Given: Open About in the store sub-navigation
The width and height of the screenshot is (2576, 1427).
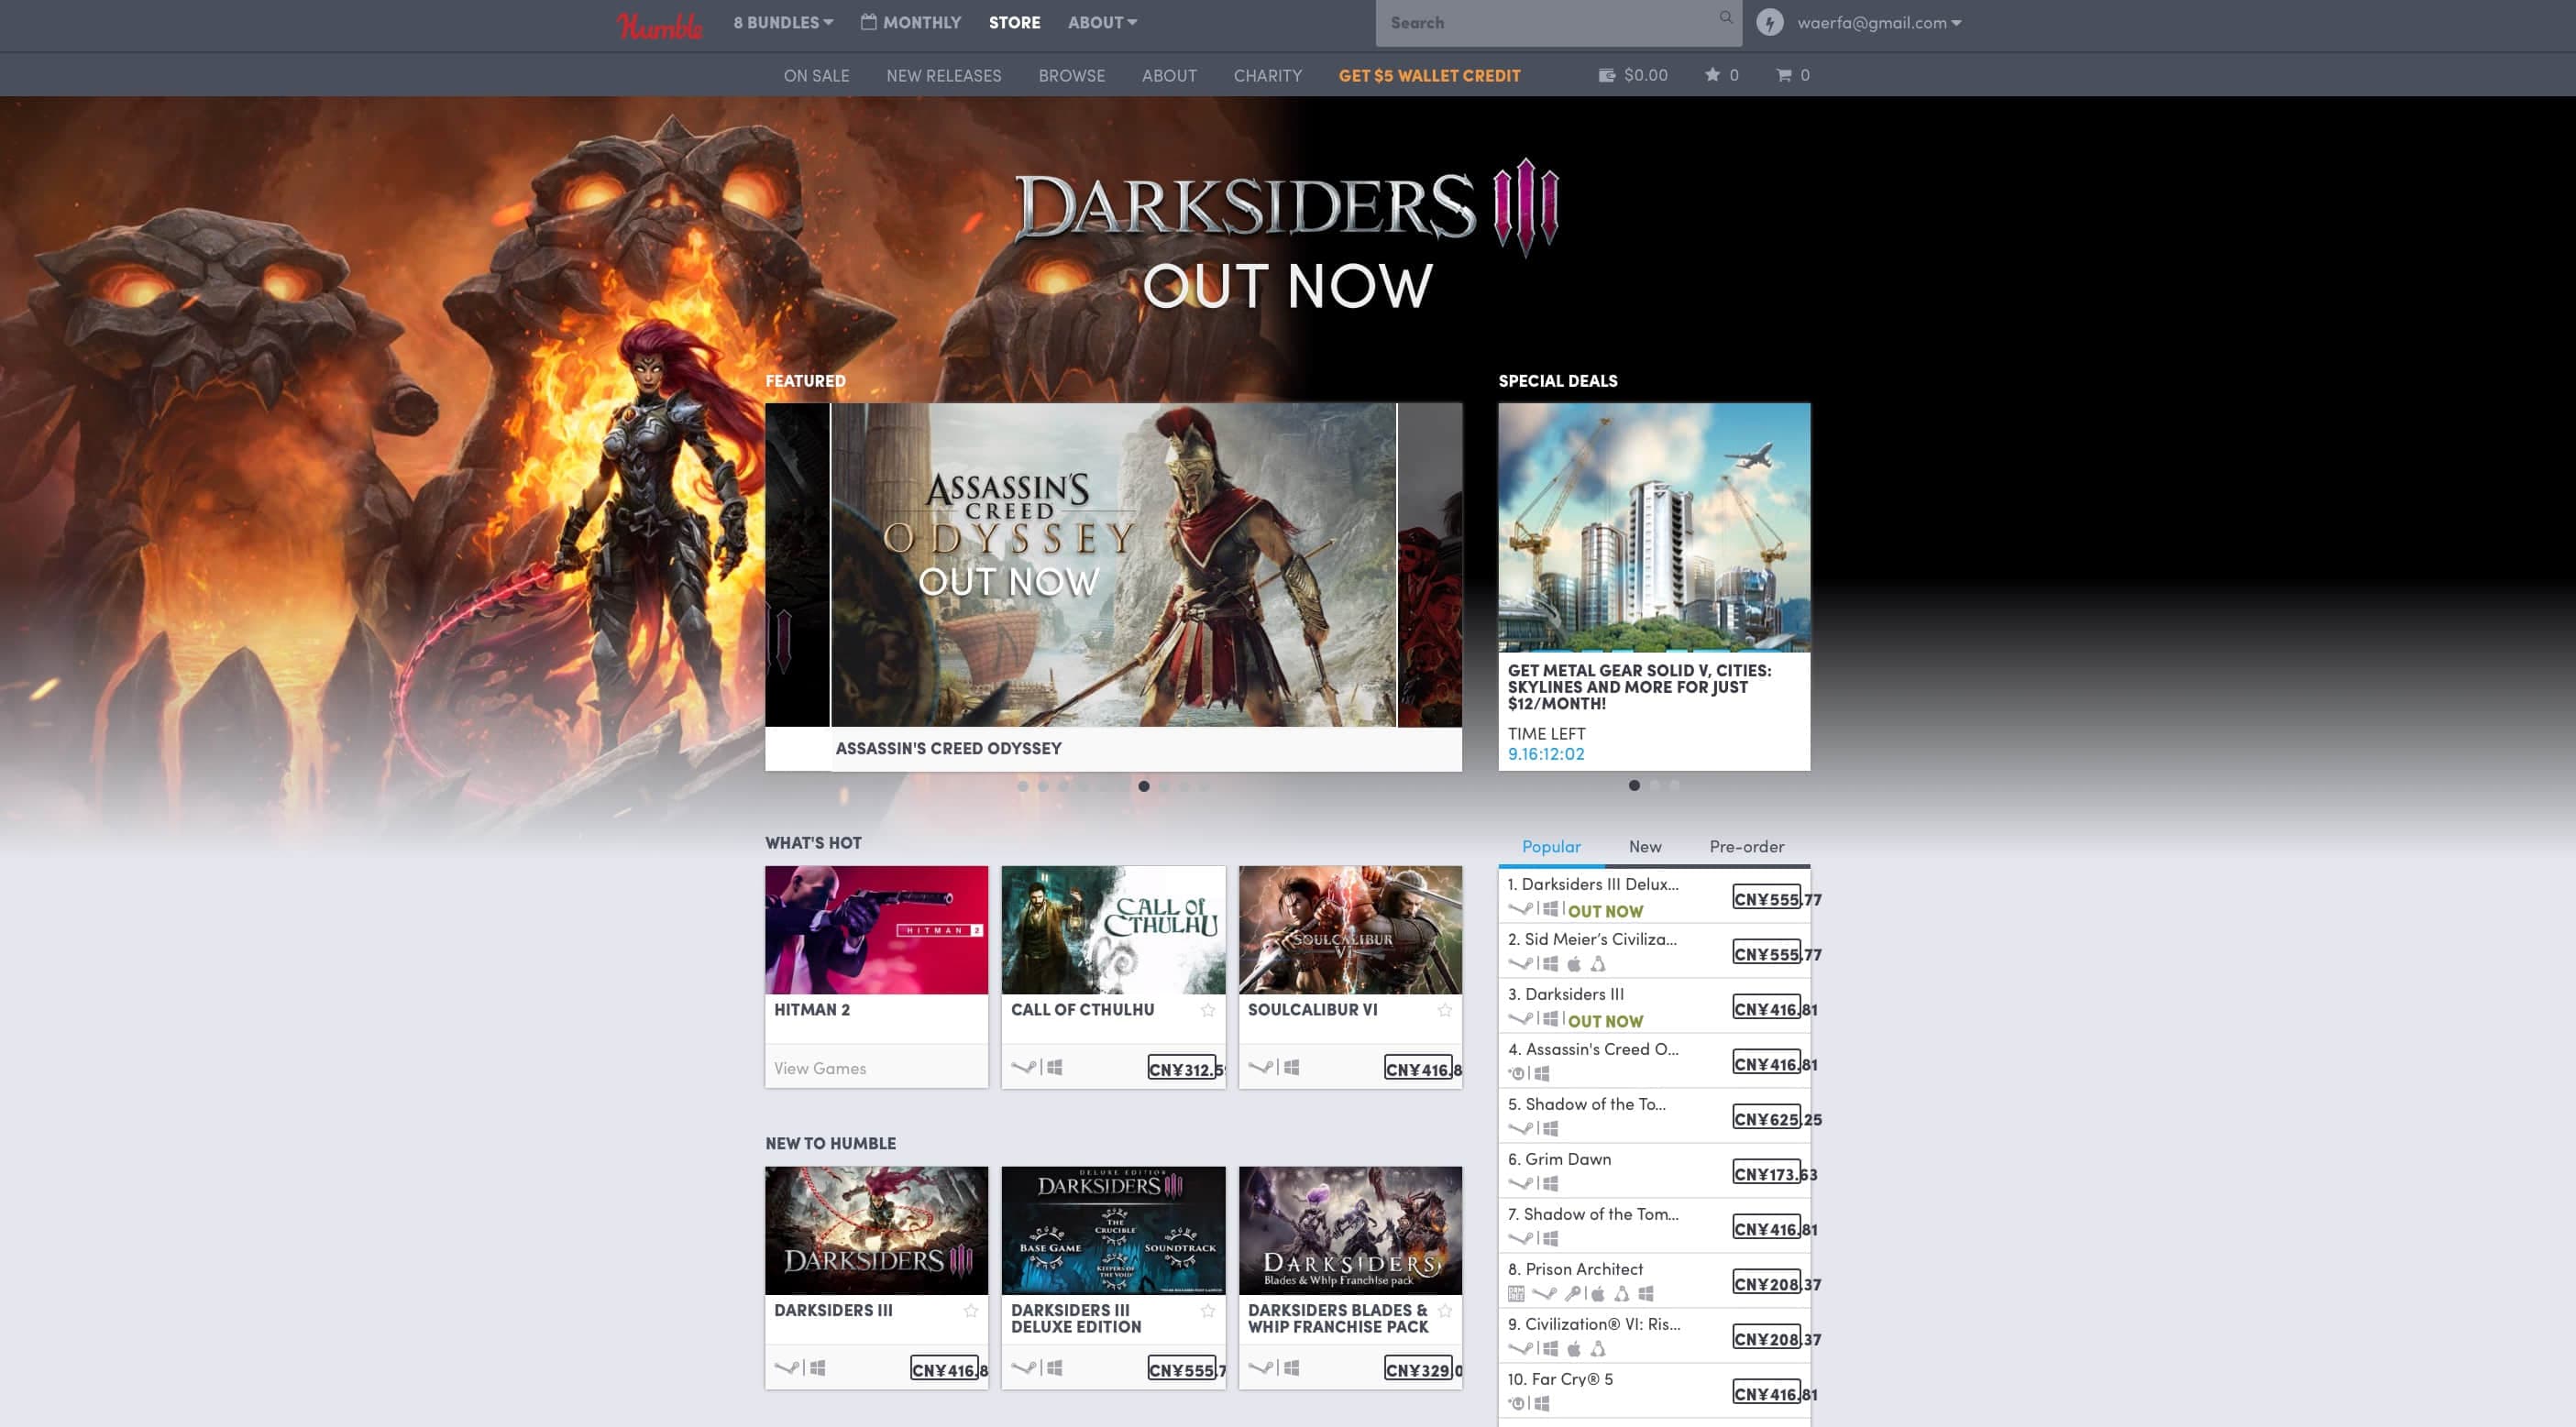Looking at the screenshot, I should click(x=1169, y=75).
